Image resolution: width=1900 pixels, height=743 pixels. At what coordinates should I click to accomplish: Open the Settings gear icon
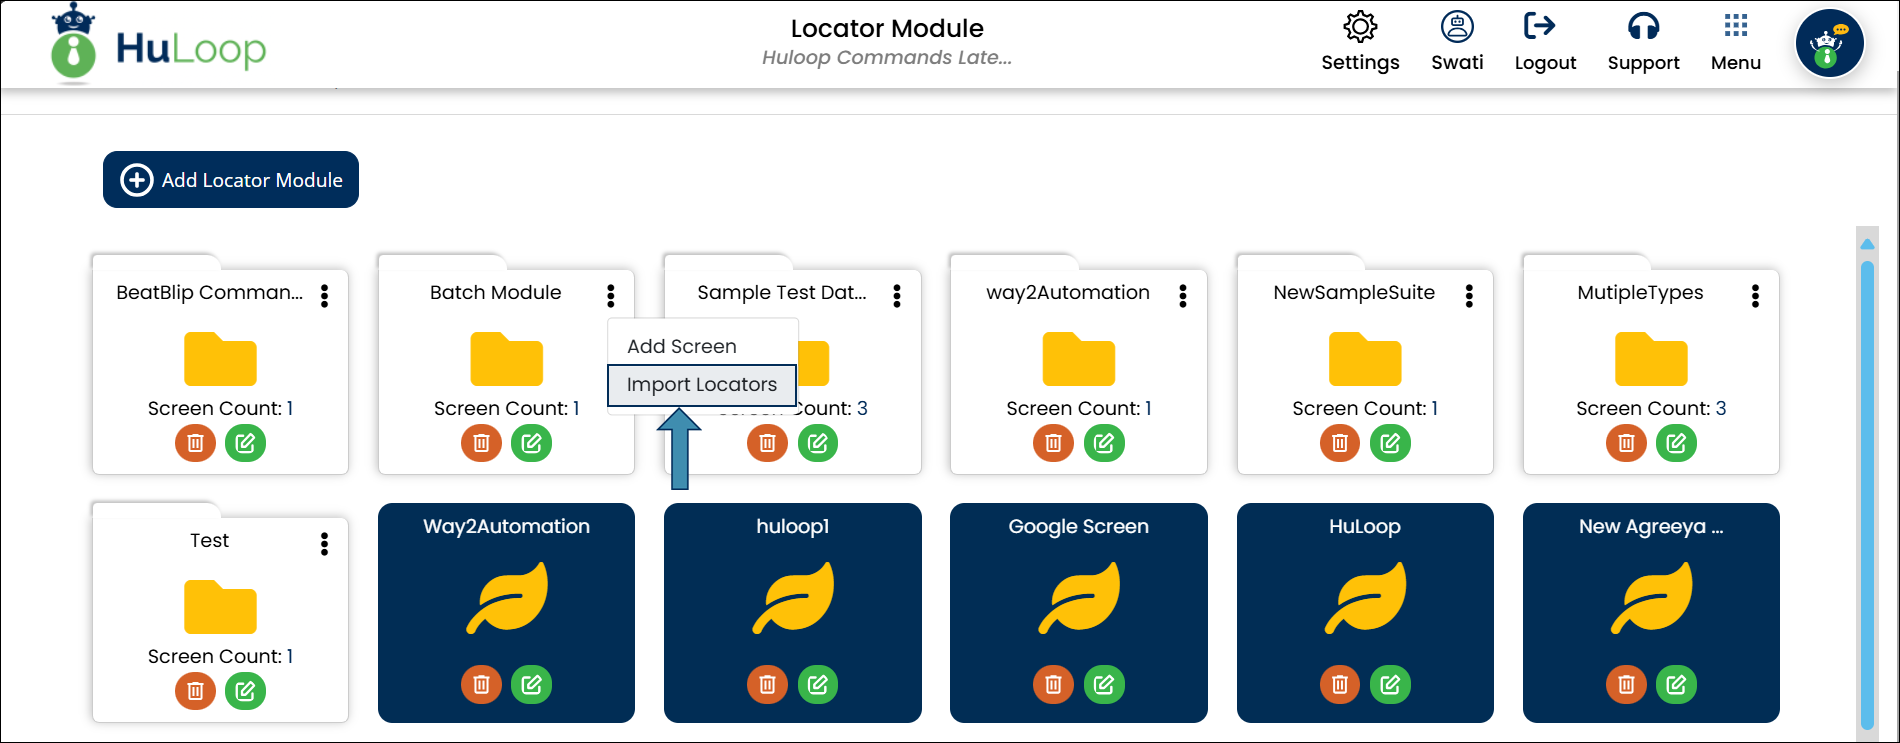[1360, 27]
